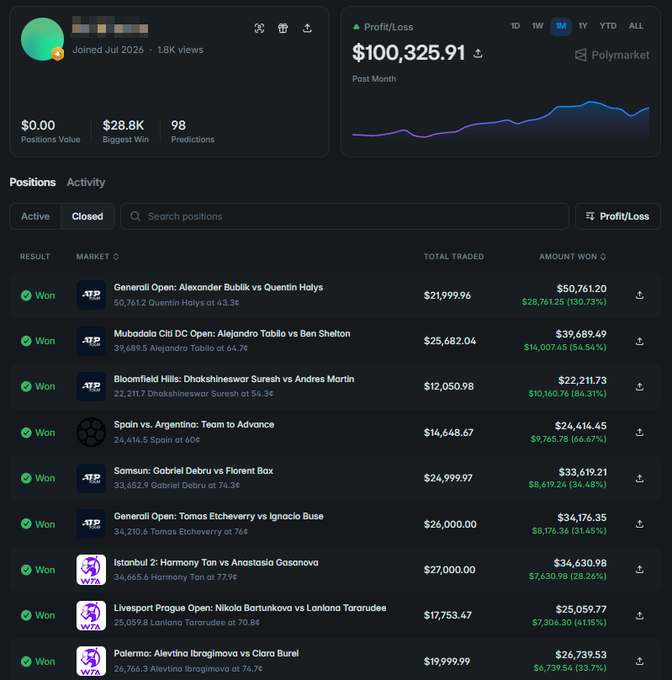This screenshot has height=680, width=672.
Task: Open Livesport Prague Open: Bartunkova vs Tararudee
Action: pyautogui.click(x=250, y=608)
